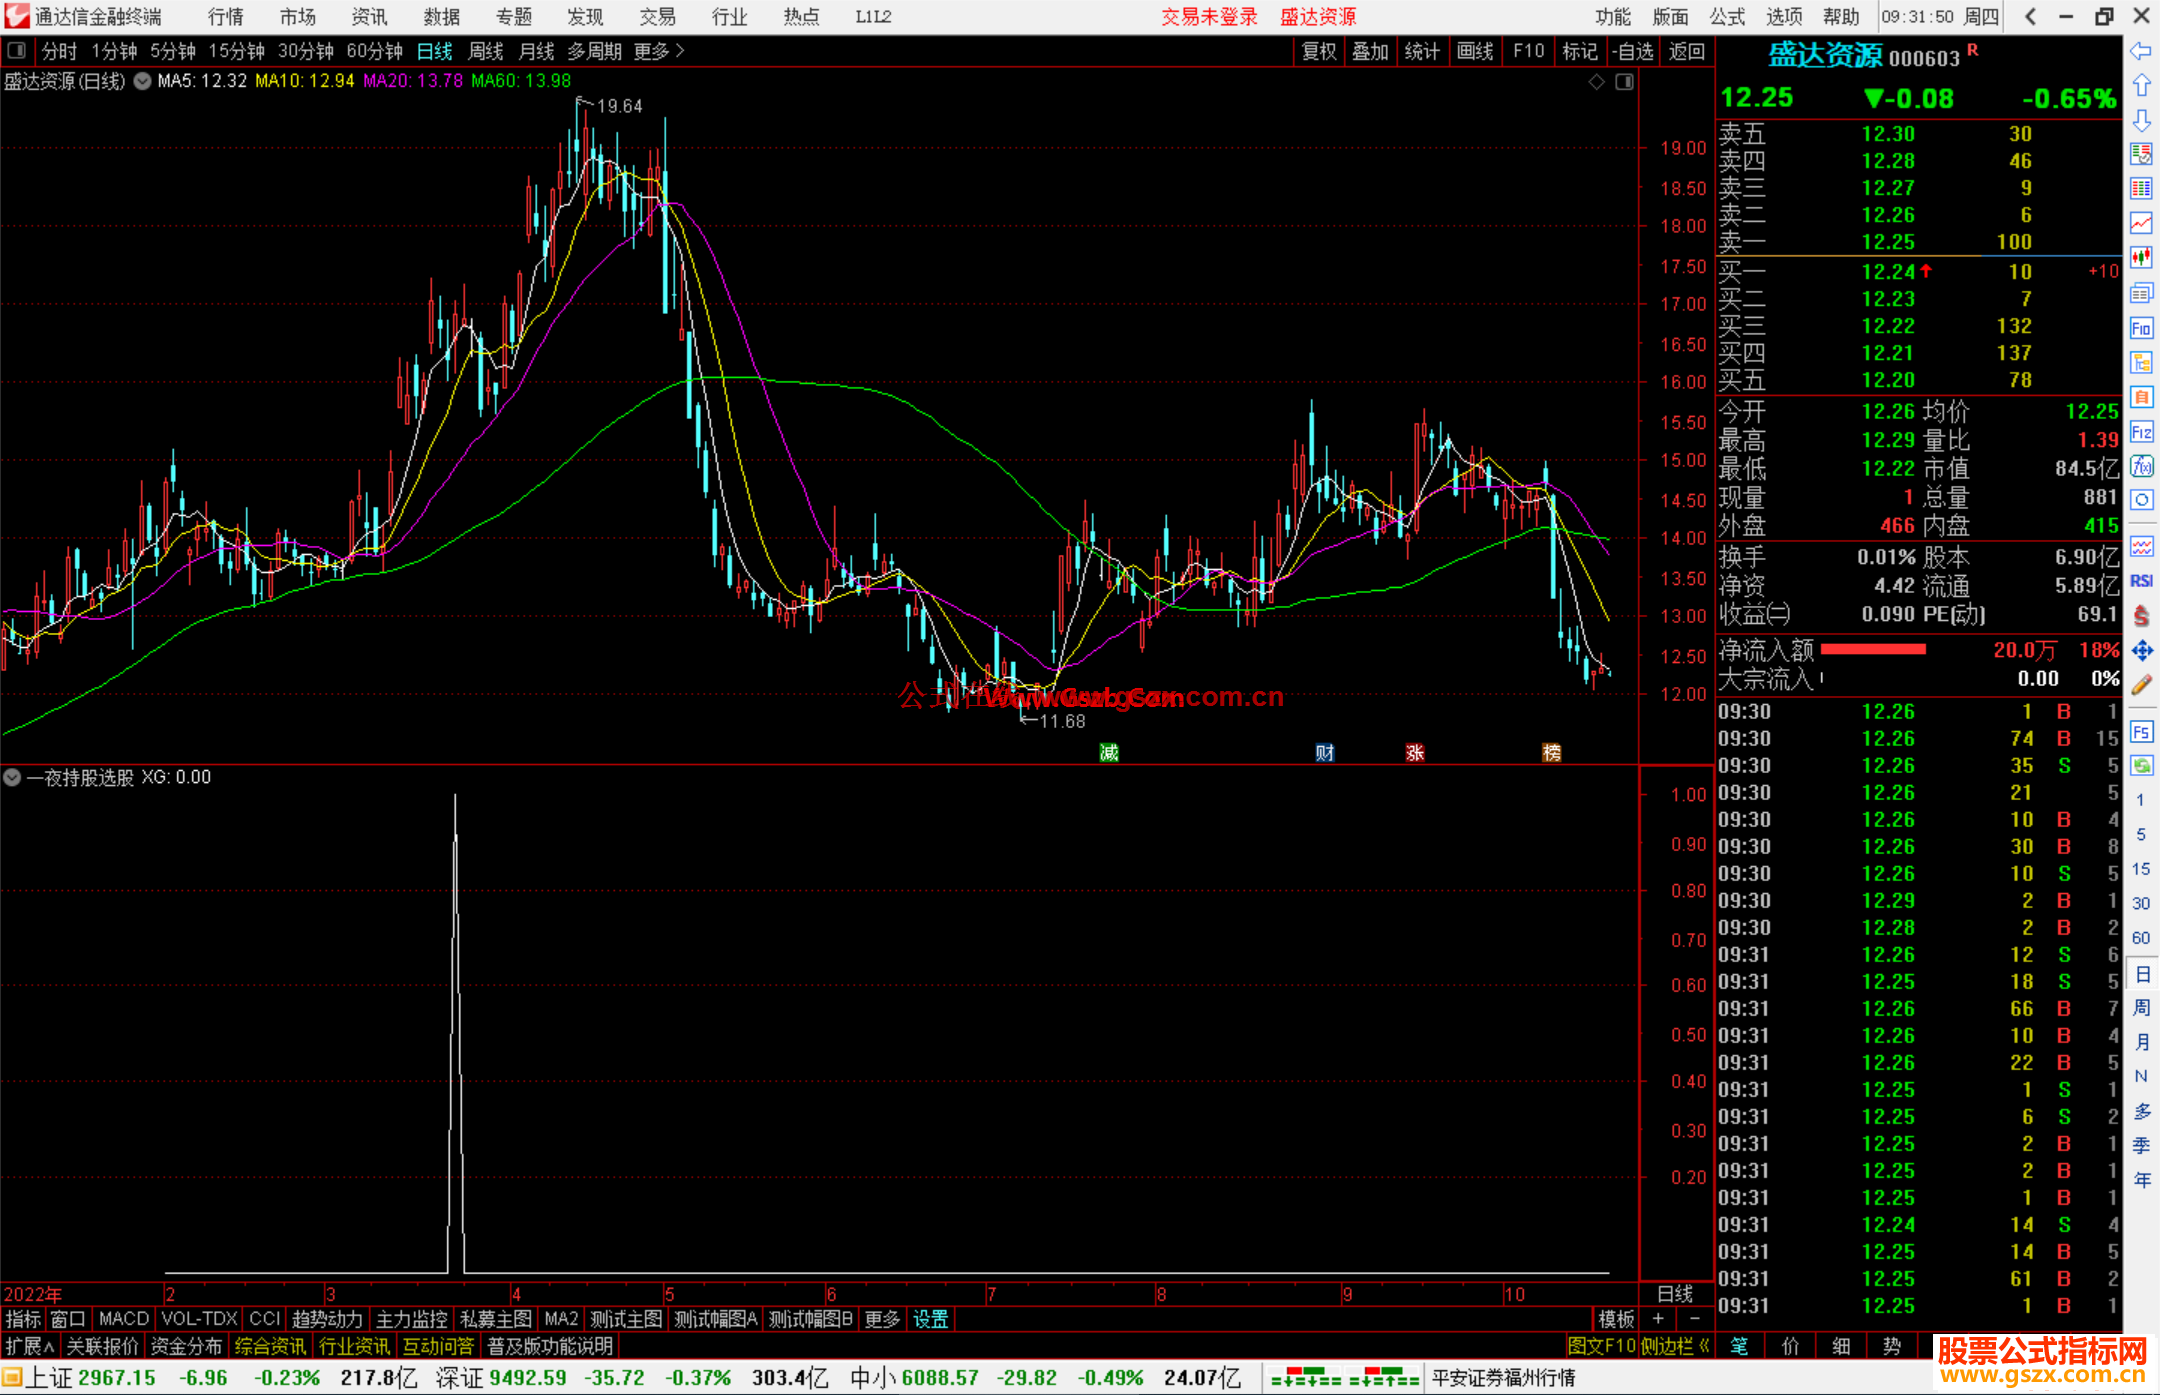Screen dimensions: 2160x1395
Task: Click the RSI indicator sidebar icon
Action: click(x=2141, y=581)
